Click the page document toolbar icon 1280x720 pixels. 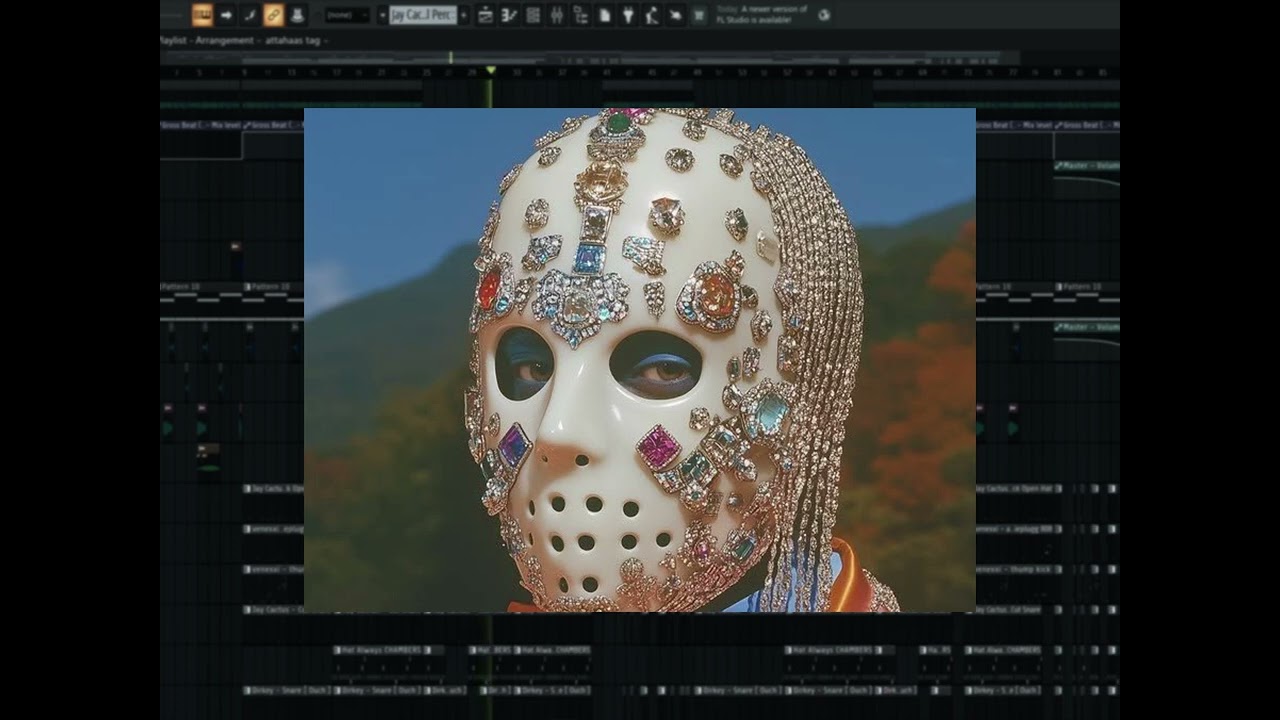(x=605, y=15)
